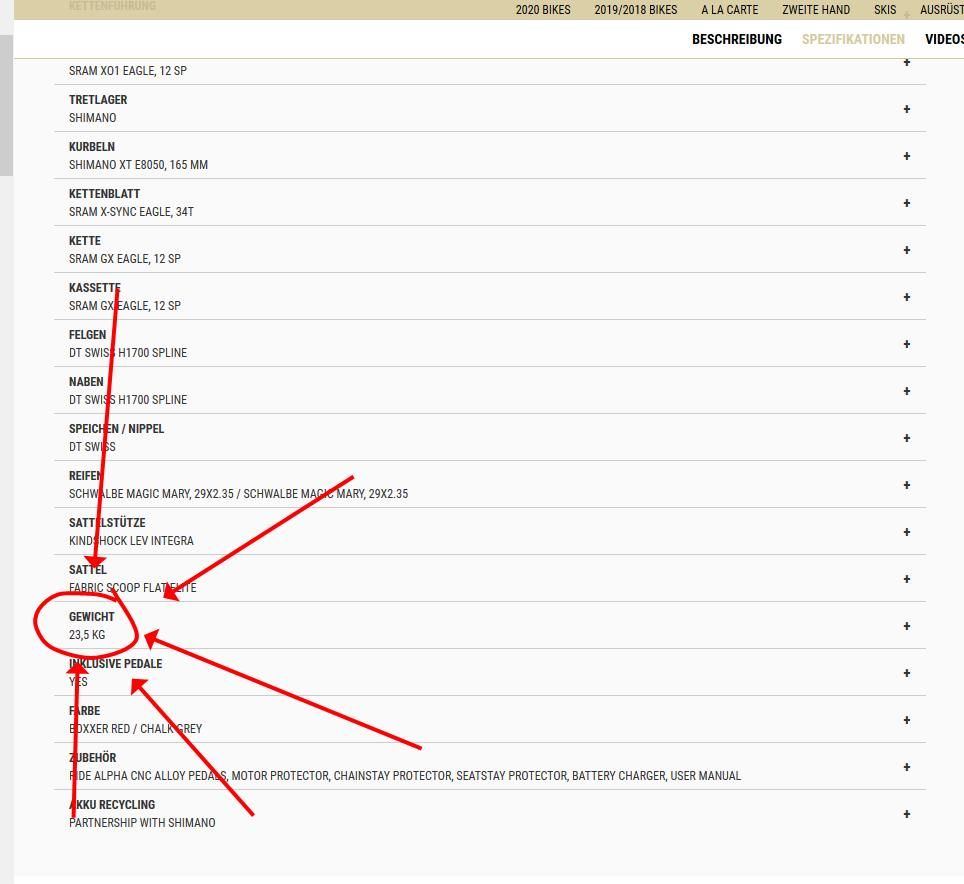Screen dimensions: 964x884
Task: Expand the Sattel row plus icon
Action: click(906, 579)
